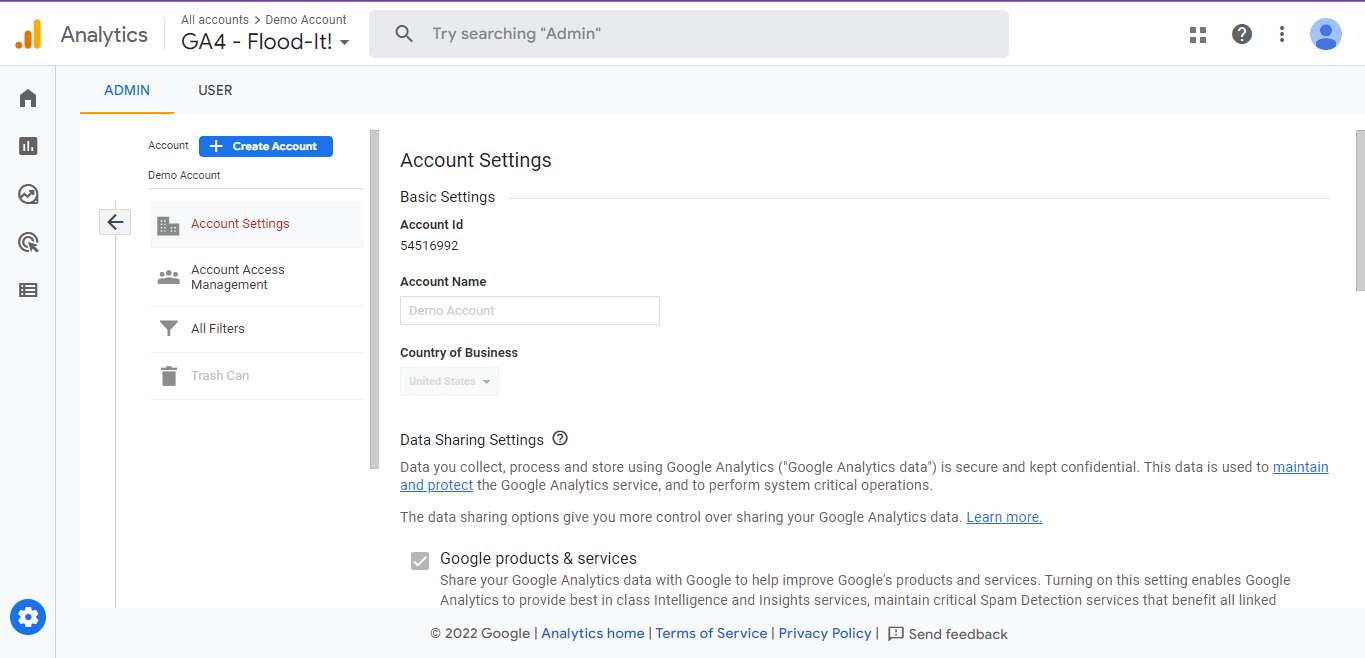This screenshot has height=658, width=1365.
Task: Click the Account Settings page heading
Action: click(476, 160)
